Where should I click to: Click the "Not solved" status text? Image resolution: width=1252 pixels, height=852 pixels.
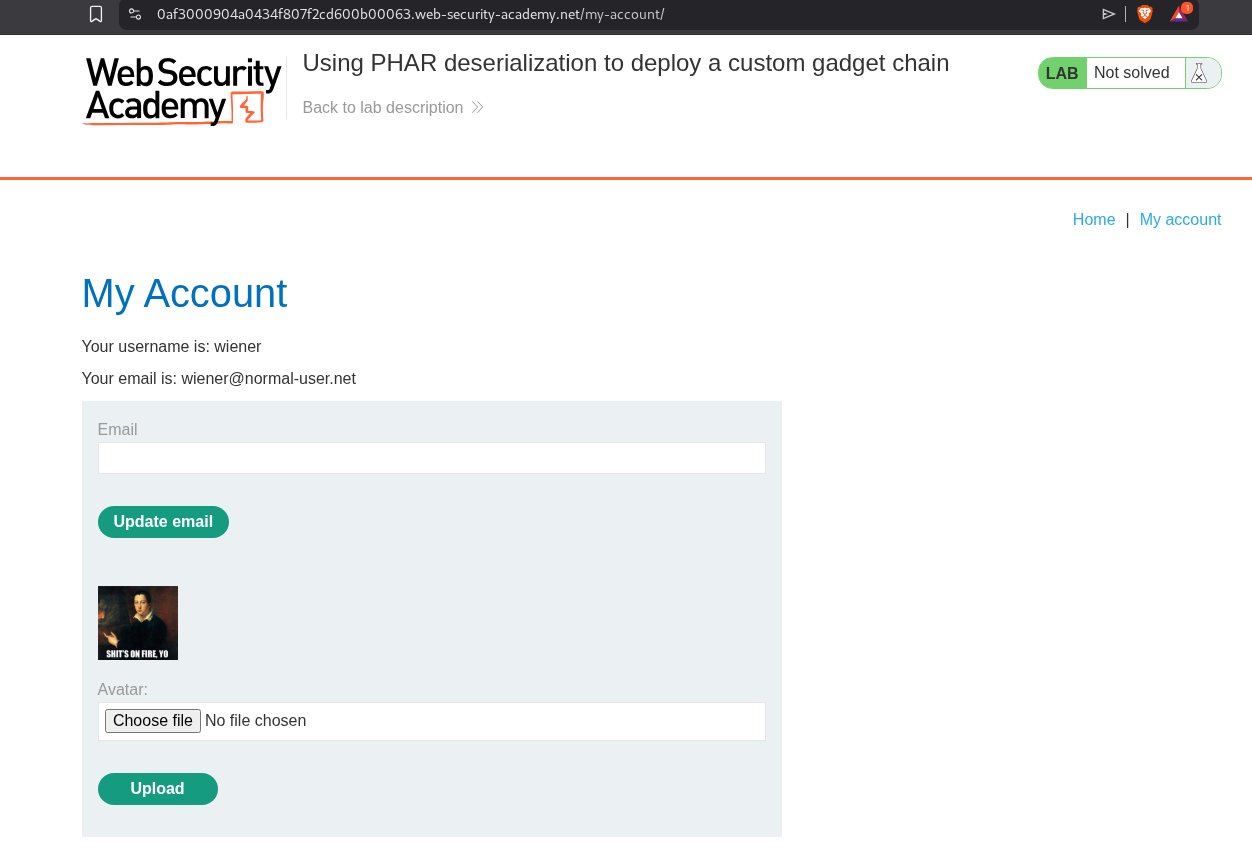(1131, 73)
